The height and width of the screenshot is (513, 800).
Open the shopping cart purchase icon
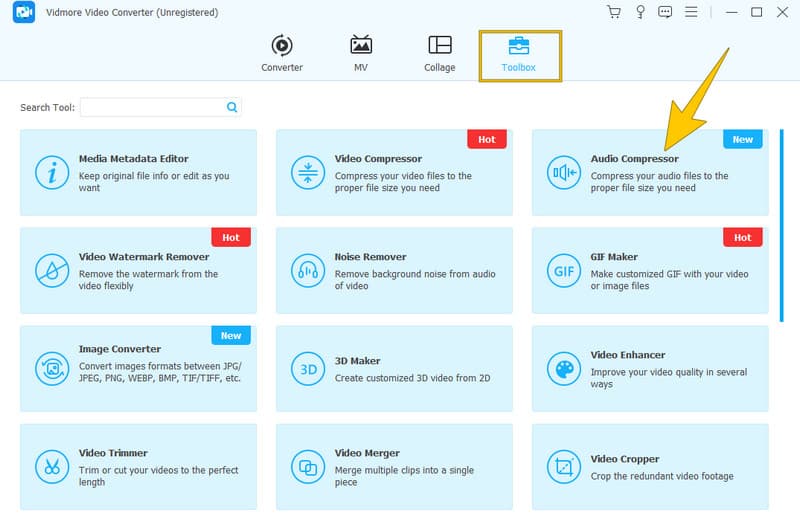(614, 12)
